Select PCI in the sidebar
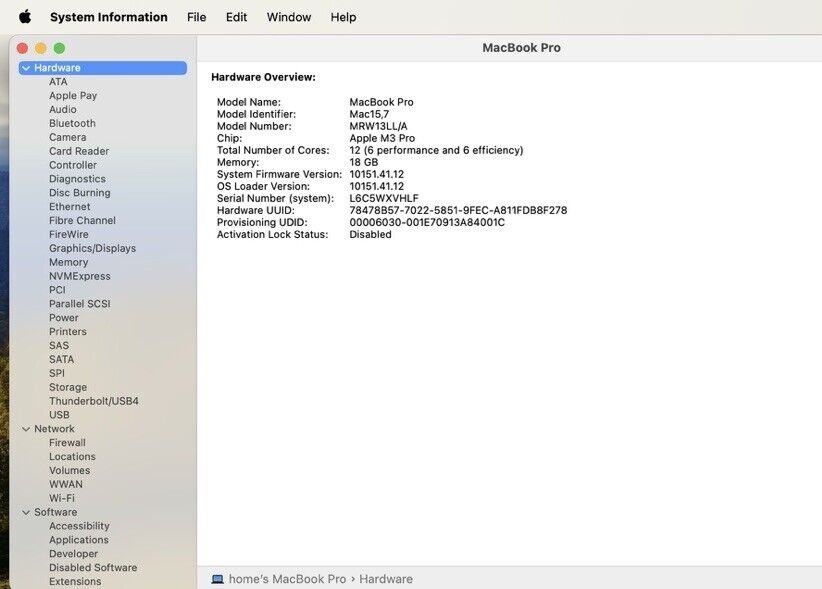 pyautogui.click(x=57, y=290)
